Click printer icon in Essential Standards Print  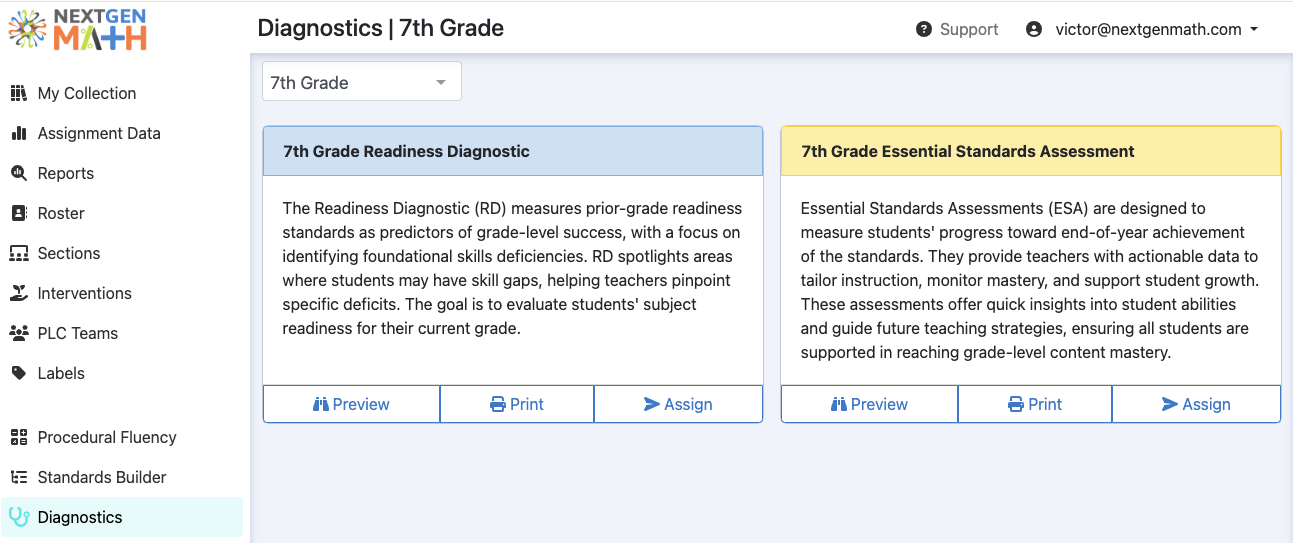point(1016,404)
